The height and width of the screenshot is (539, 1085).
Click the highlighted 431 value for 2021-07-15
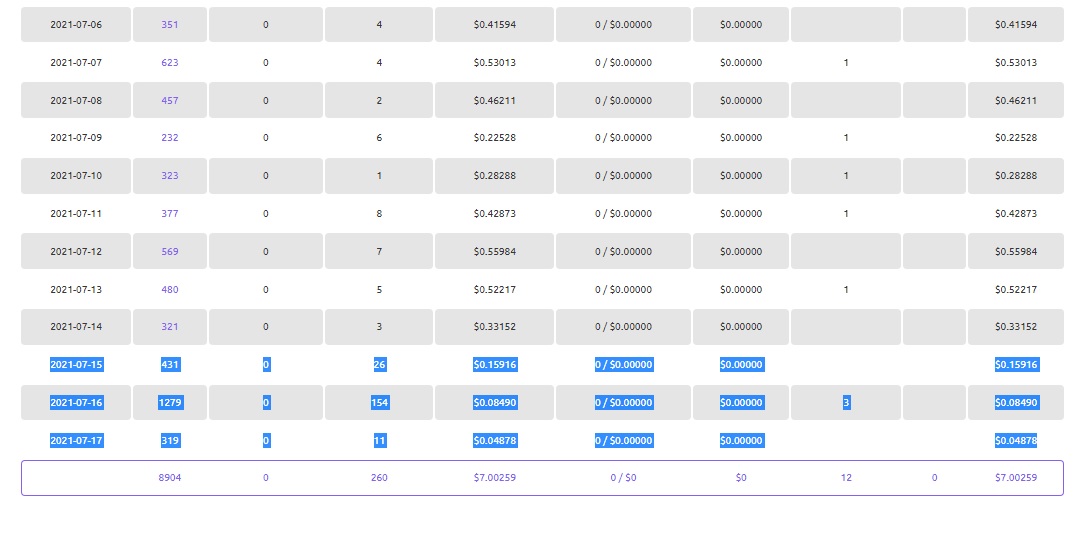tap(170, 365)
